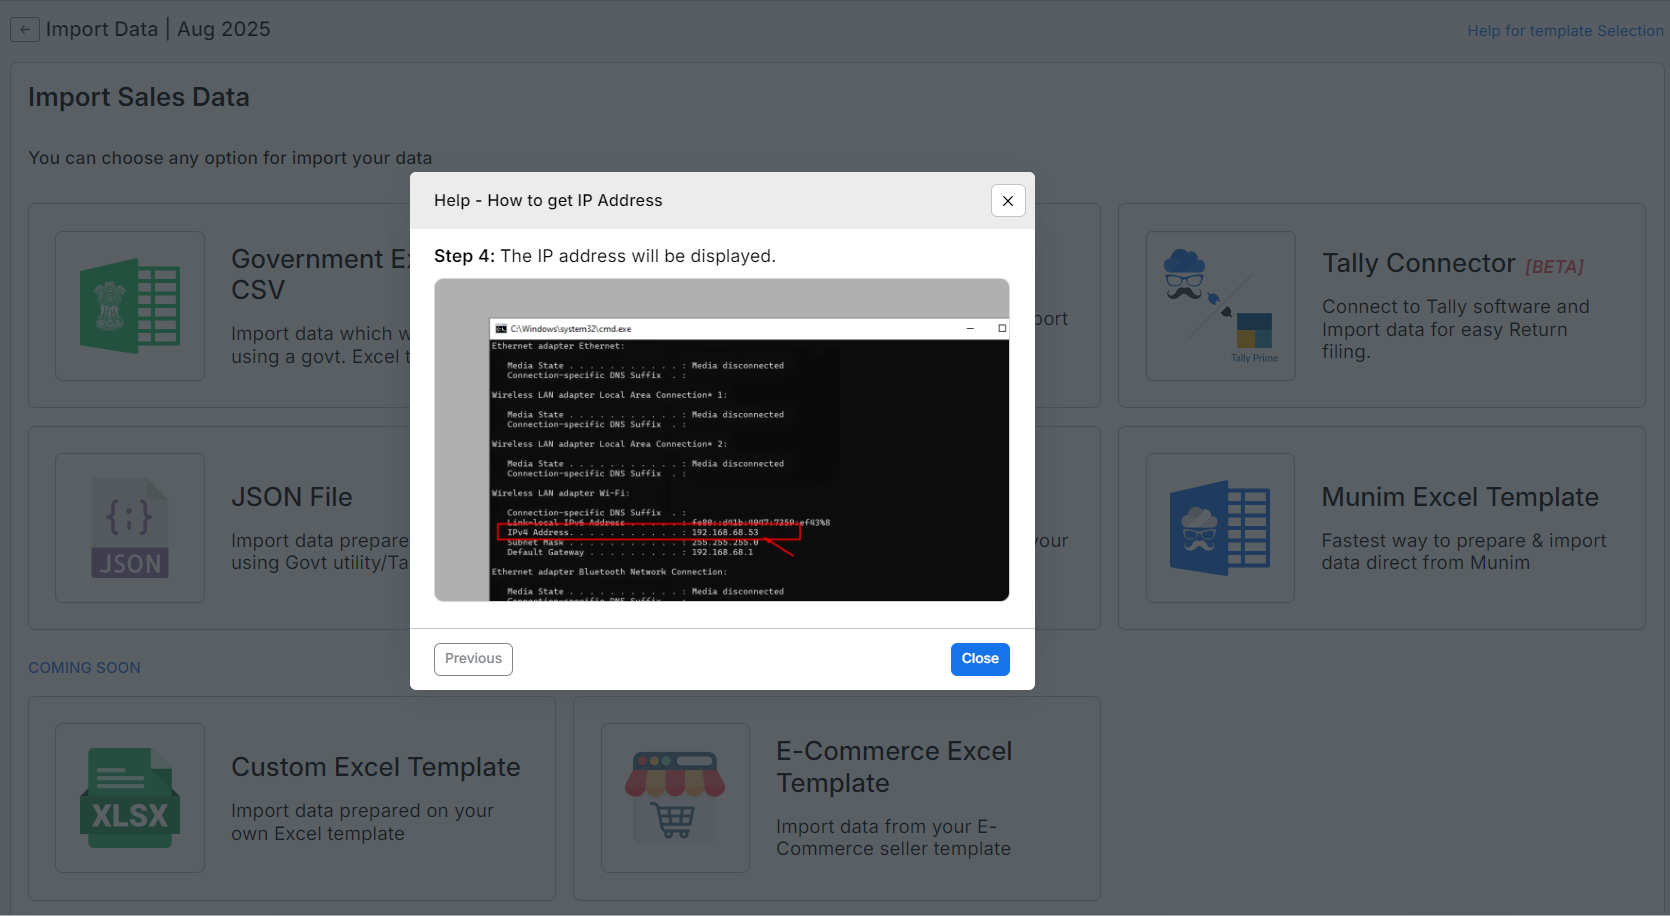Click the BETA tag next to Tally Connector

[x=1554, y=267]
